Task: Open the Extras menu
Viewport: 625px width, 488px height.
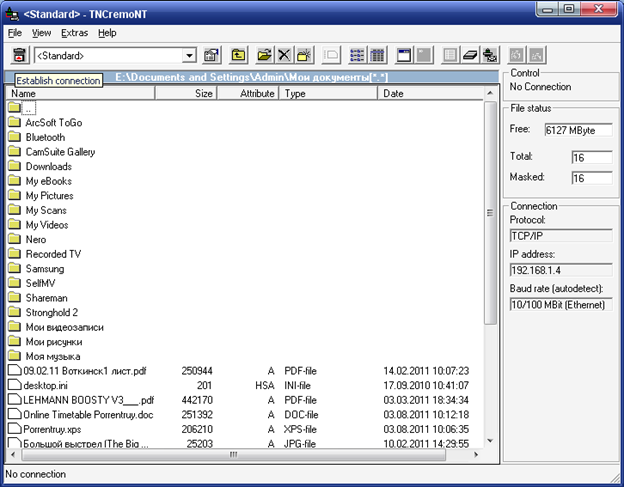Action: [74, 33]
